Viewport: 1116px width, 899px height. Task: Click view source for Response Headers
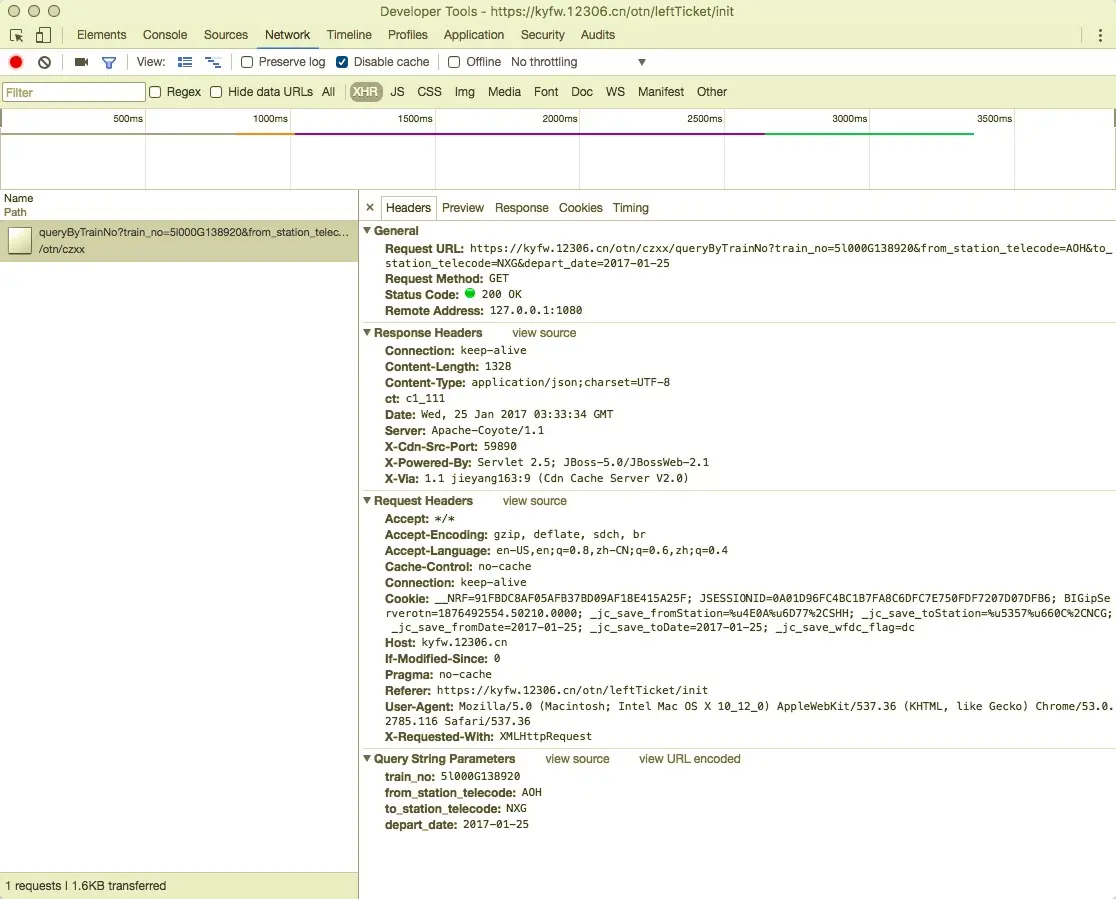544,333
